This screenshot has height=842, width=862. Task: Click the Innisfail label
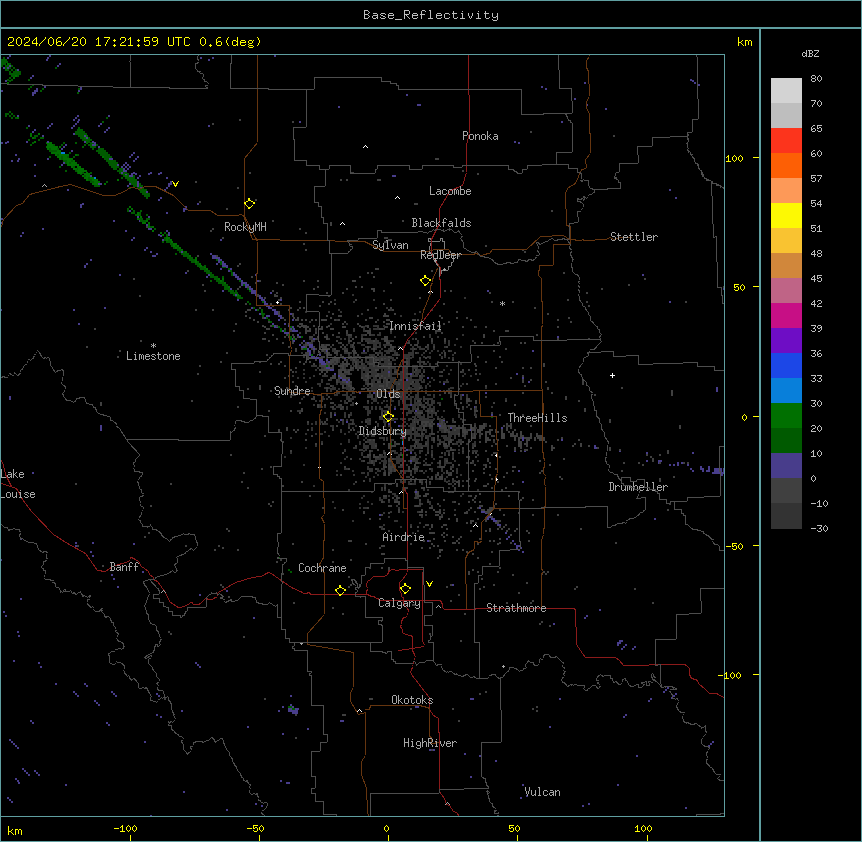tap(416, 326)
